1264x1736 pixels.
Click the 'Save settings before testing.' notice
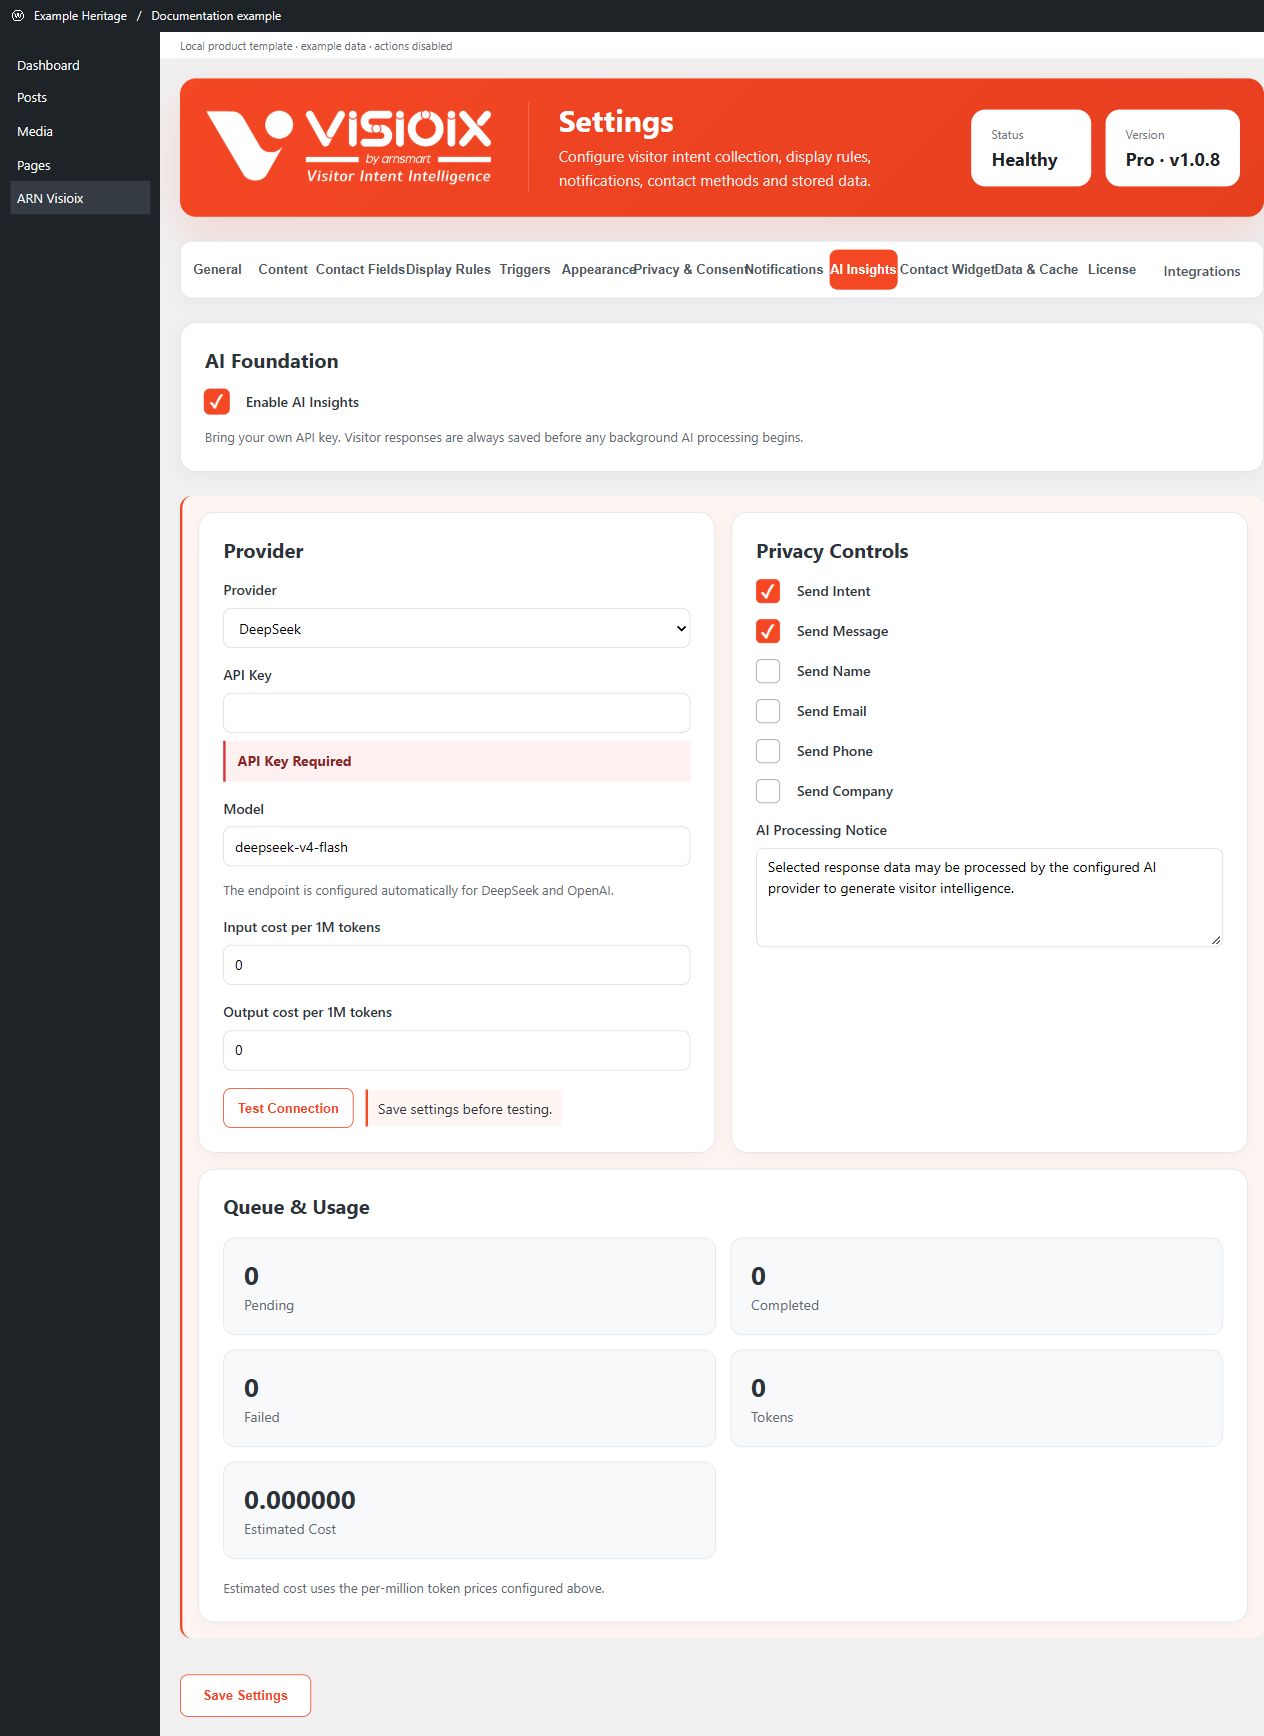pyautogui.click(x=465, y=1109)
